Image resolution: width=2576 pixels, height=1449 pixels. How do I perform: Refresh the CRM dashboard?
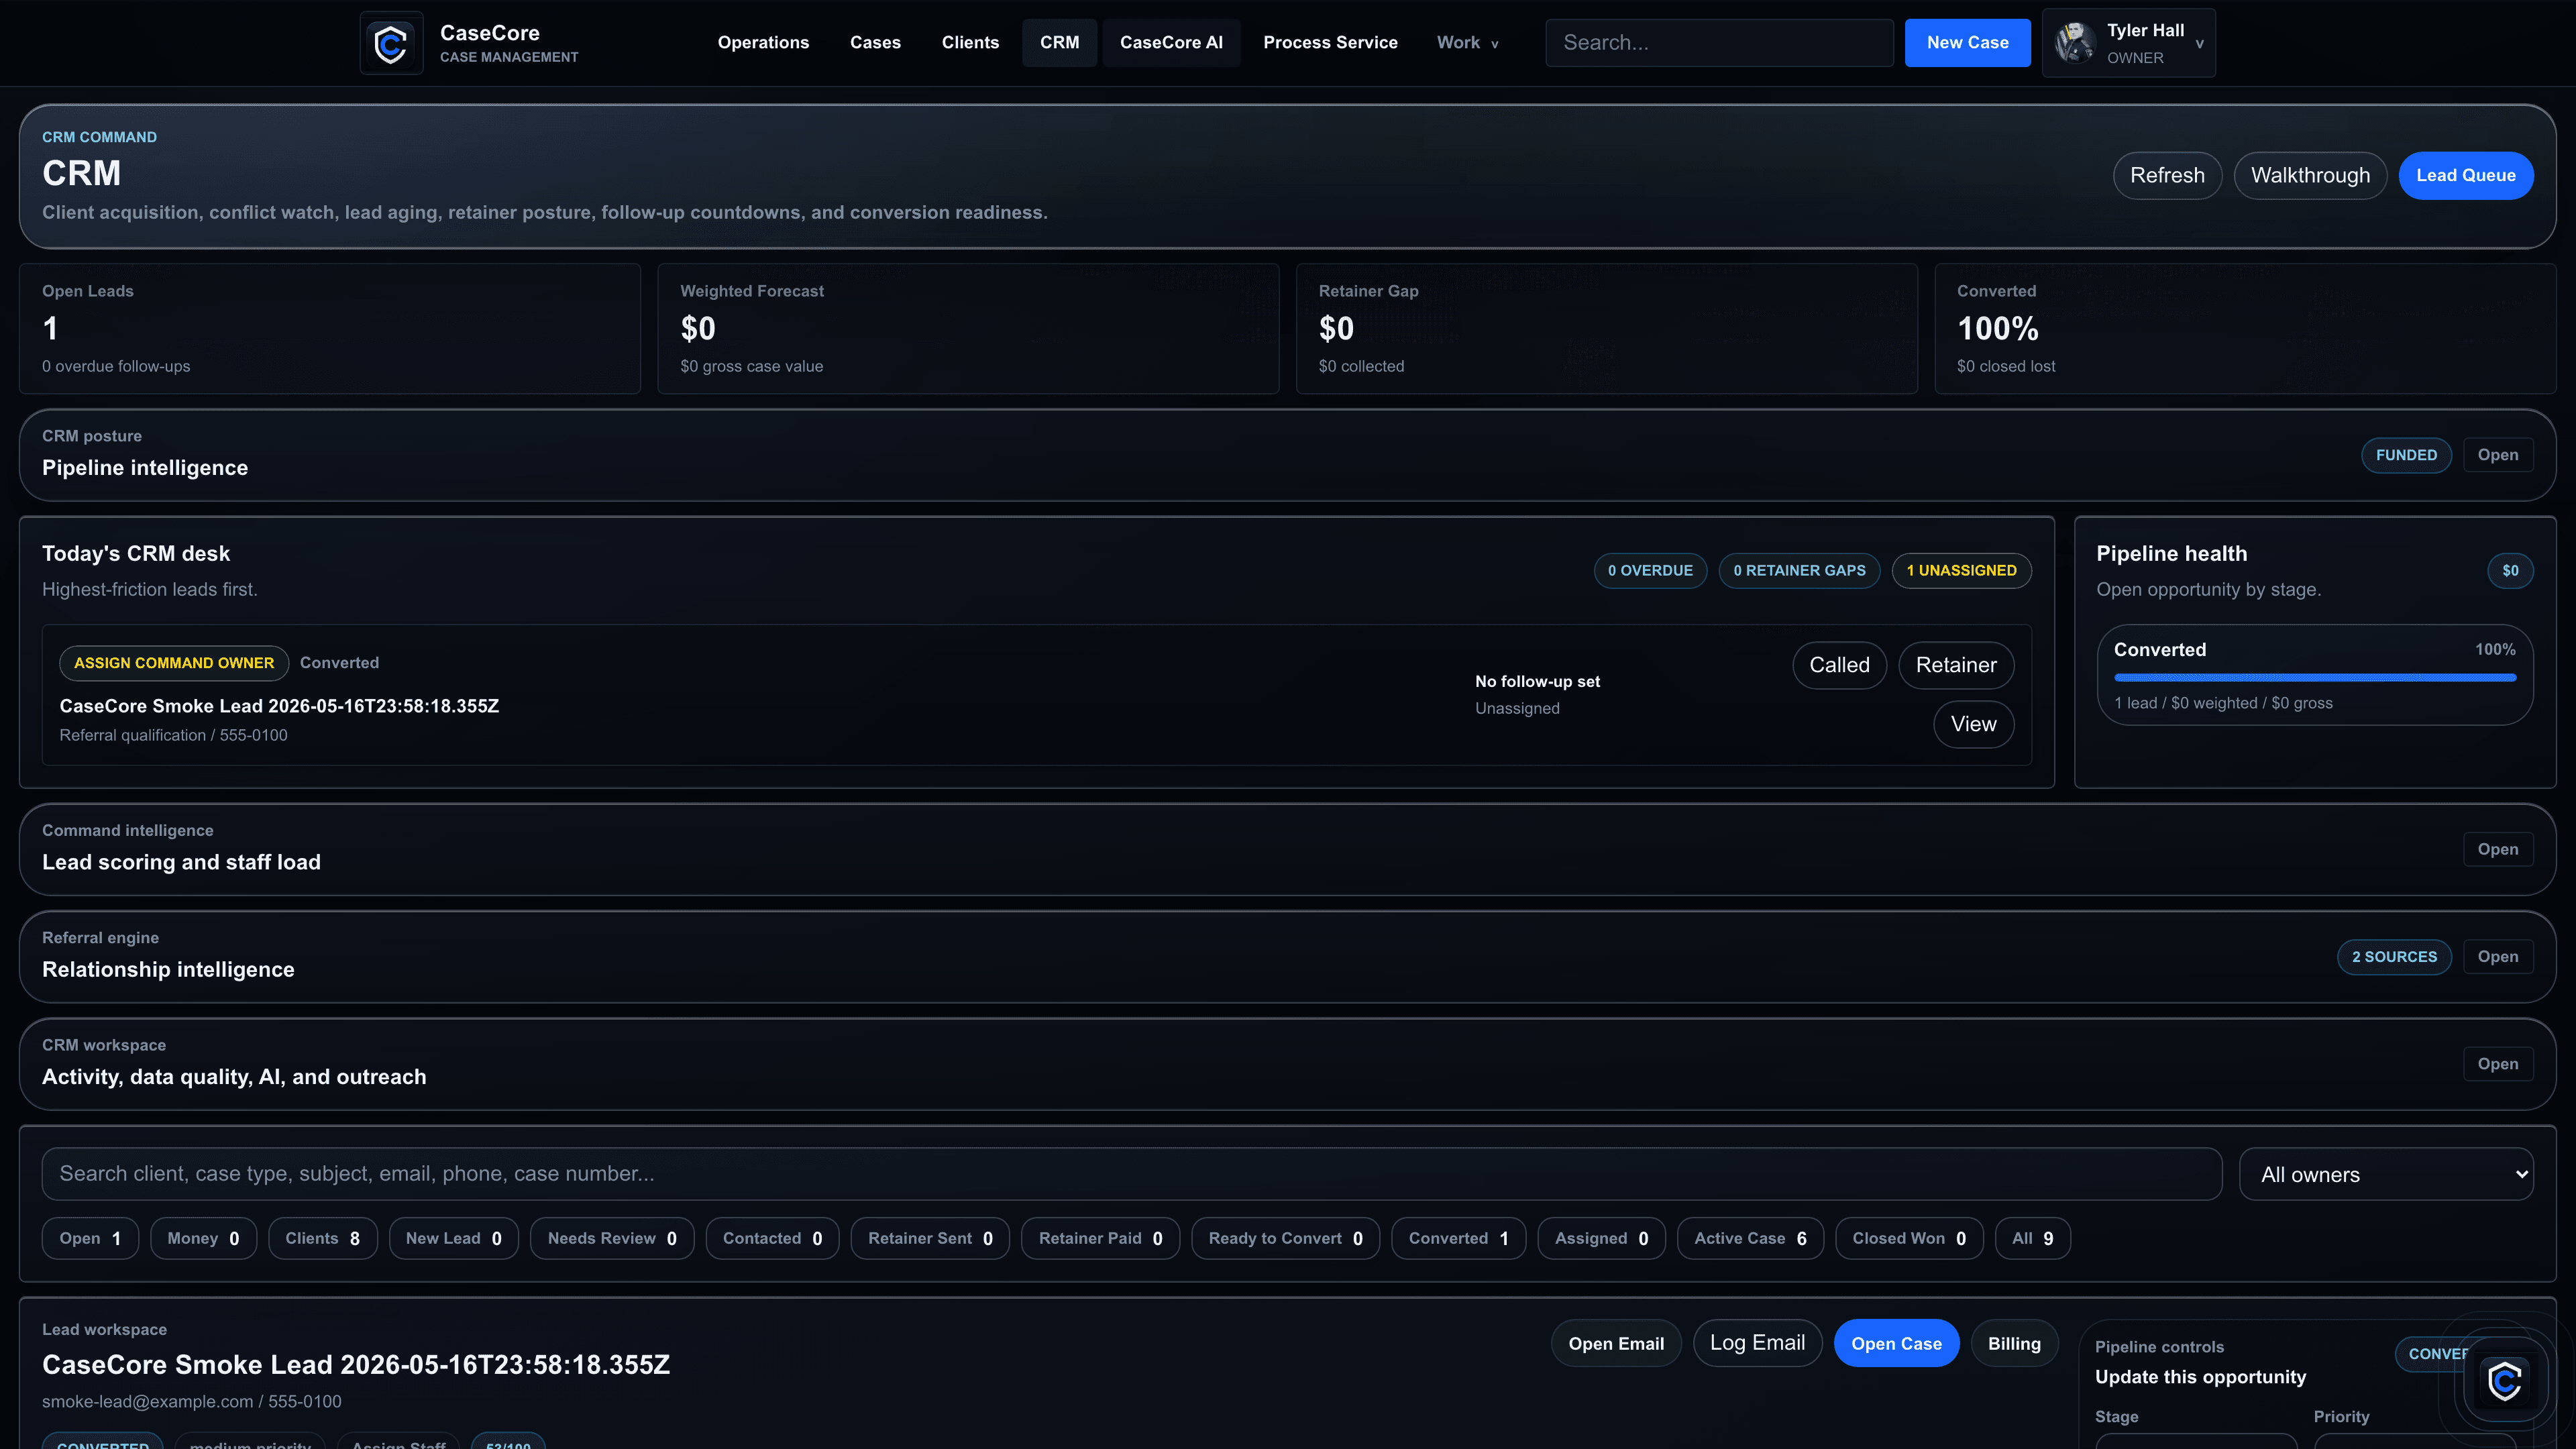[2167, 176]
